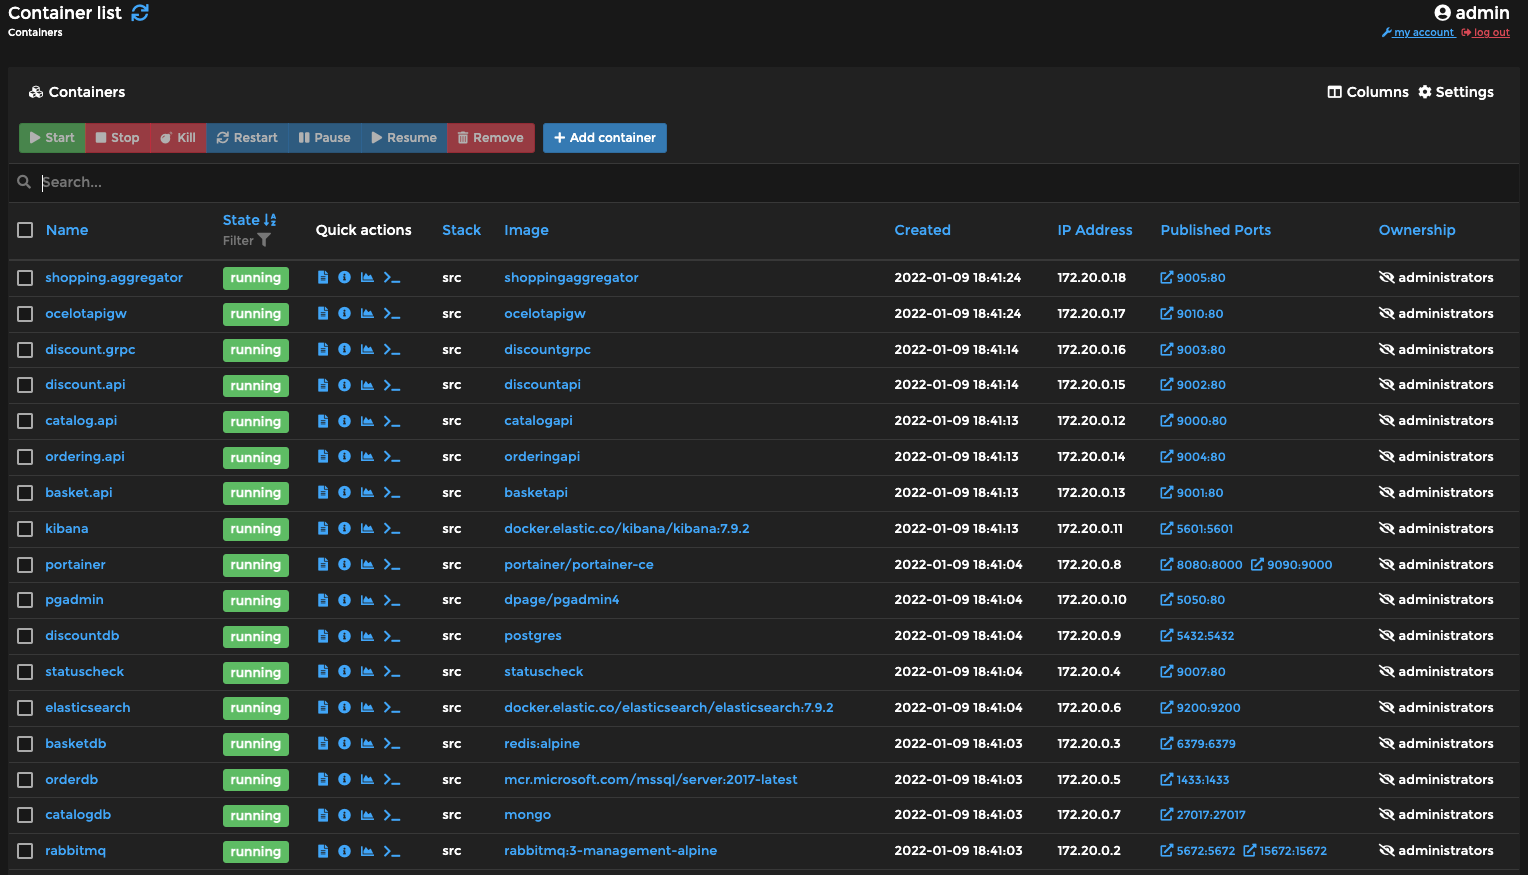This screenshot has height=875, width=1528.
Task: Open console for the discountdb container
Action: (x=391, y=635)
